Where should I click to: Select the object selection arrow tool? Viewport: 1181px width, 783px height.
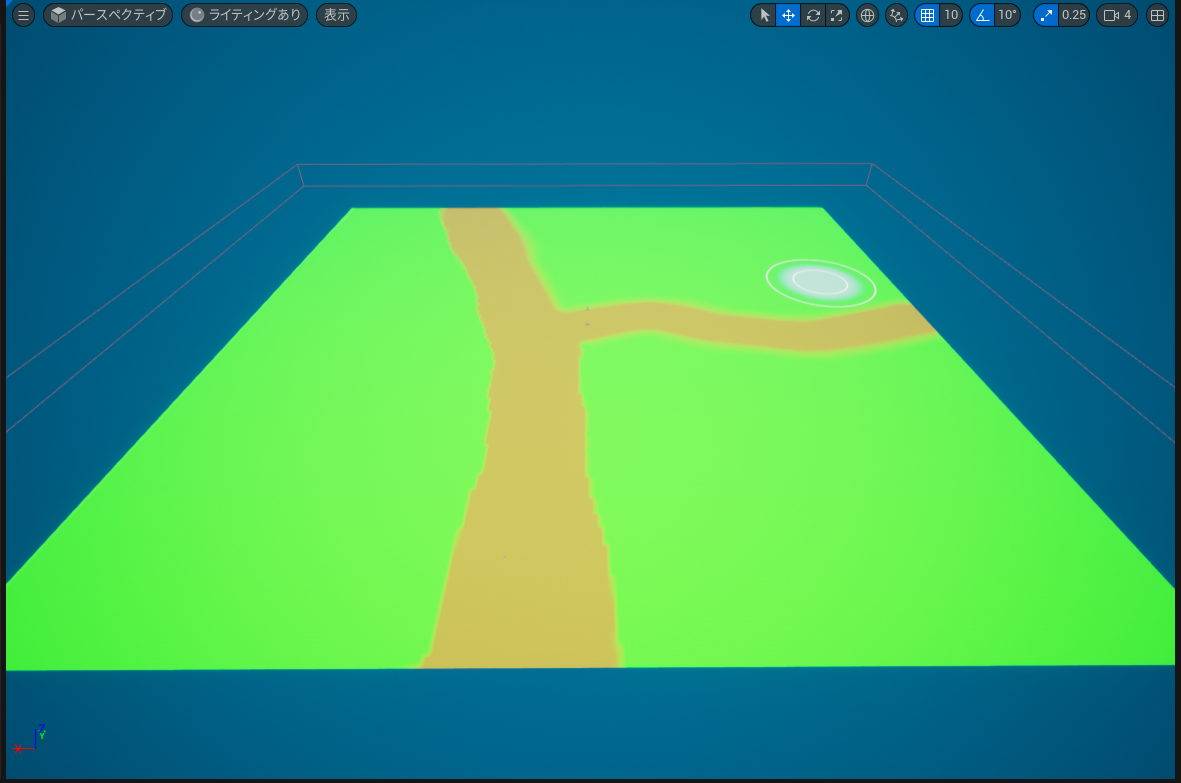[x=762, y=15]
